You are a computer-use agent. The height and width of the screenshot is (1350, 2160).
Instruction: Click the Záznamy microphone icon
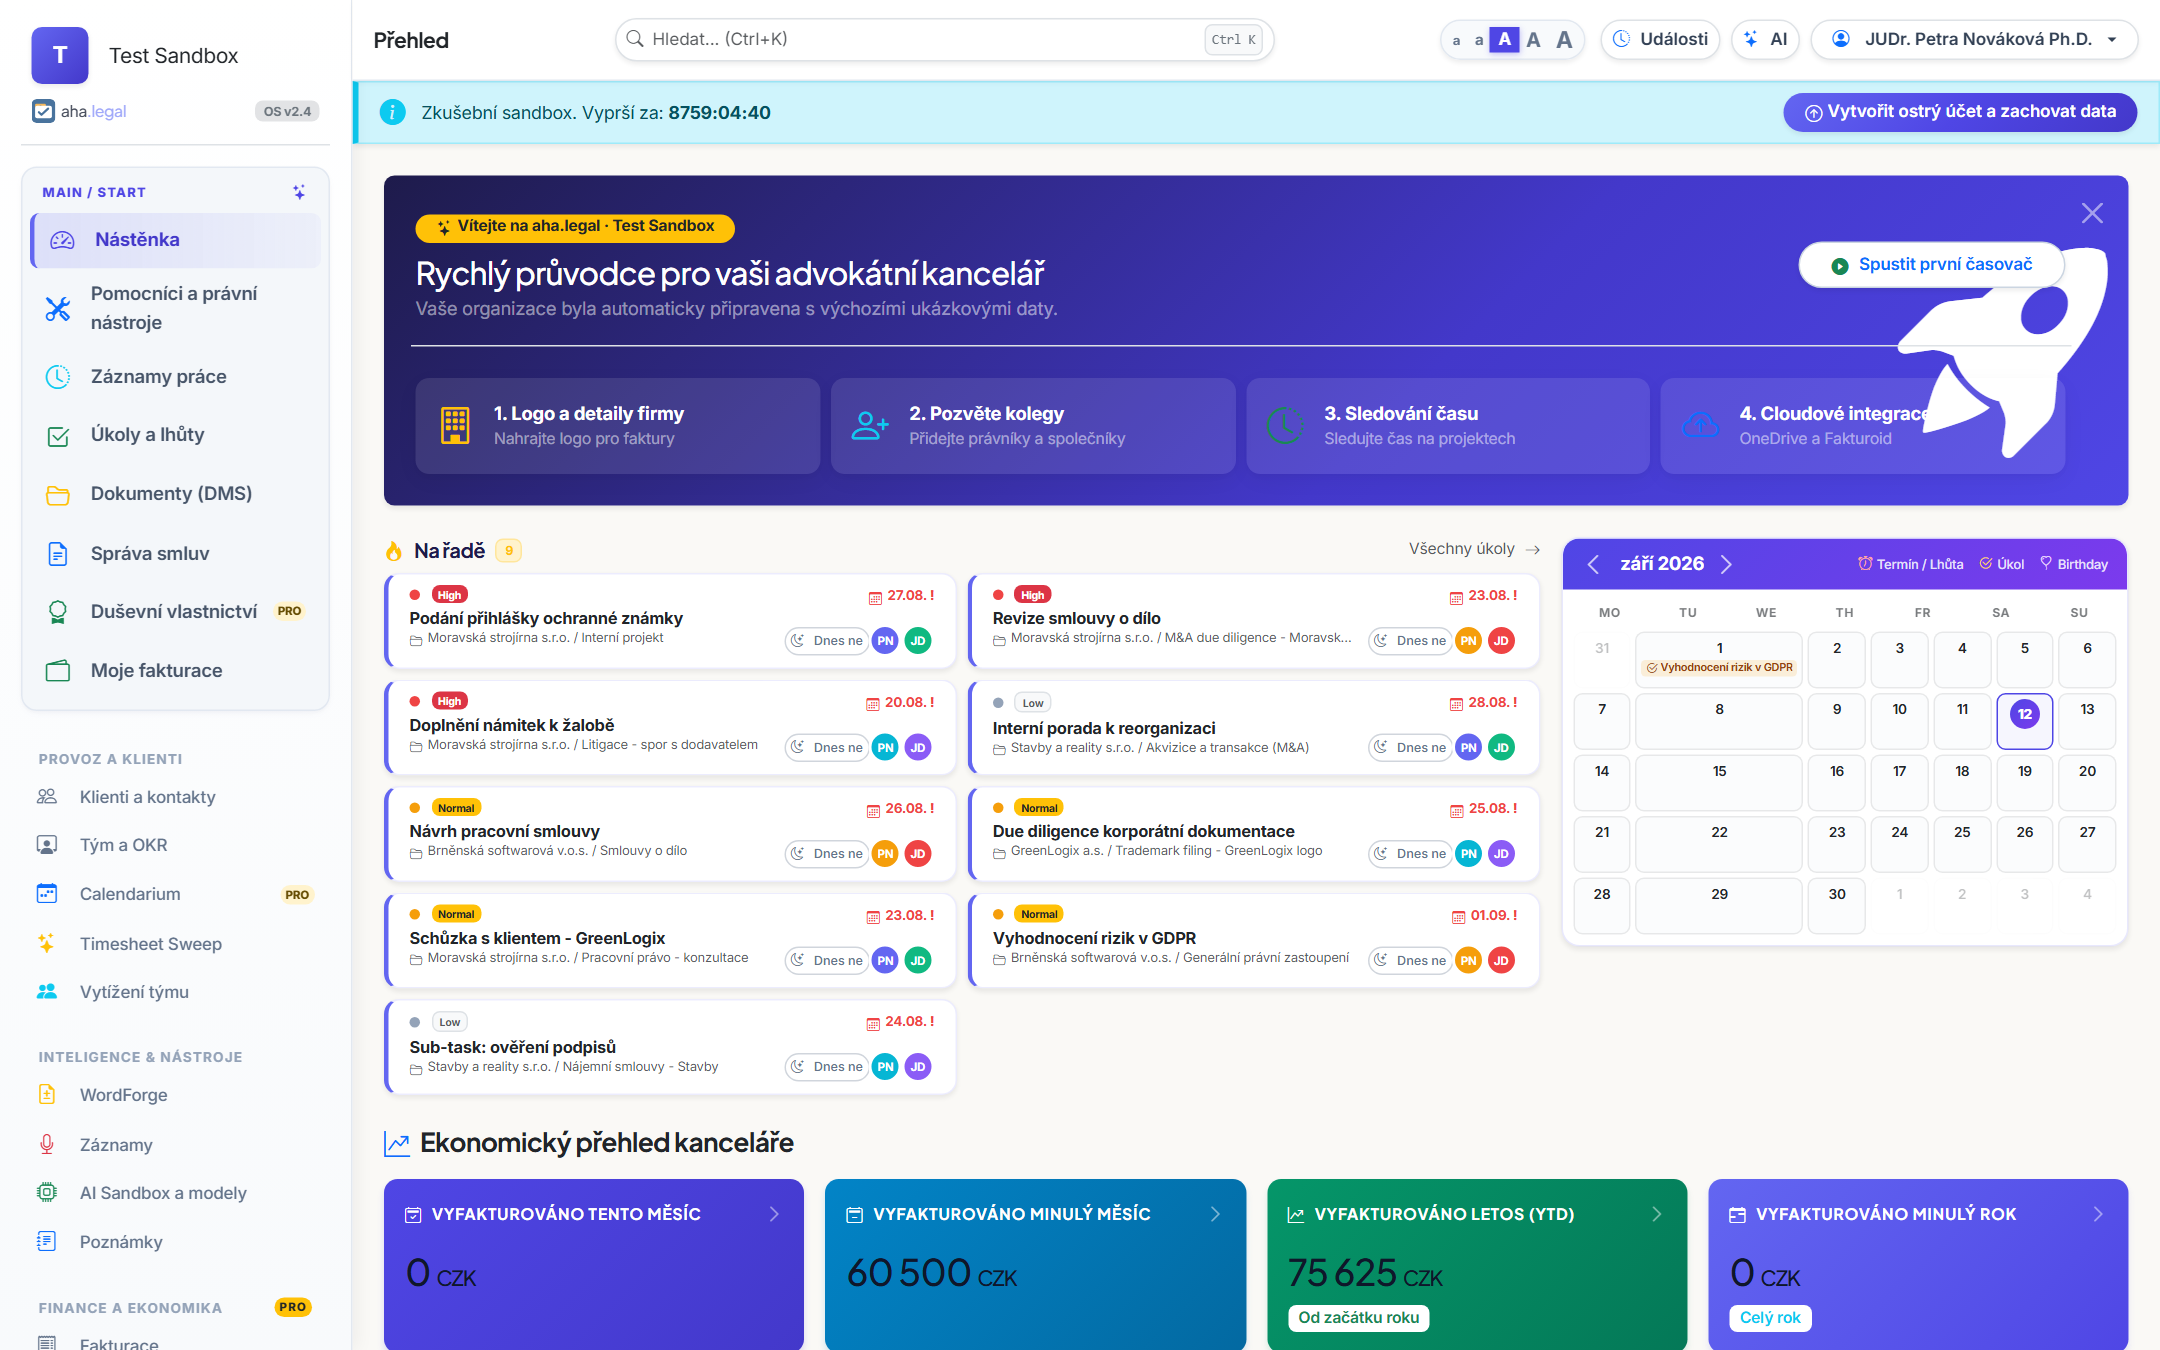[47, 1144]
